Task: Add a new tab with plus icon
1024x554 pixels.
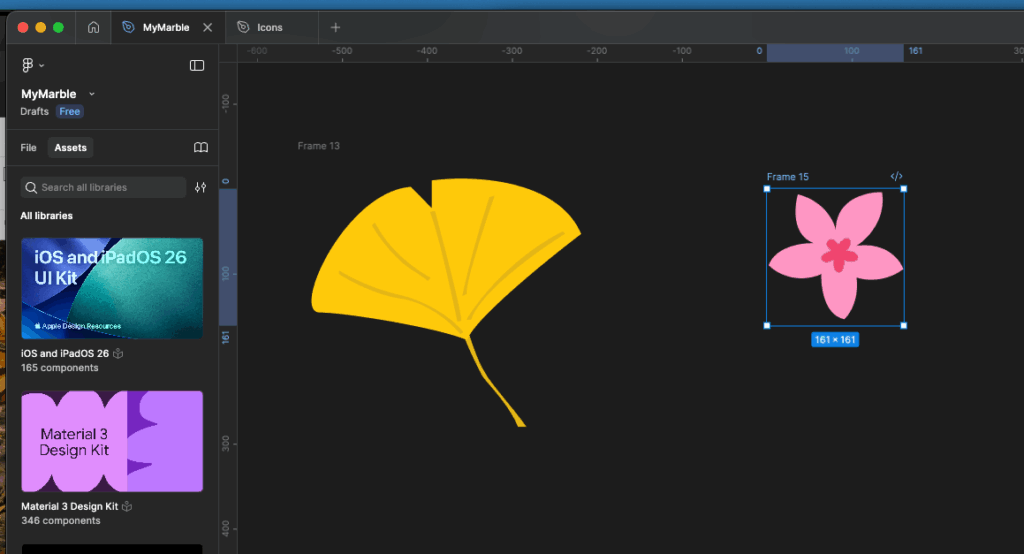Action: coord(335,28)
